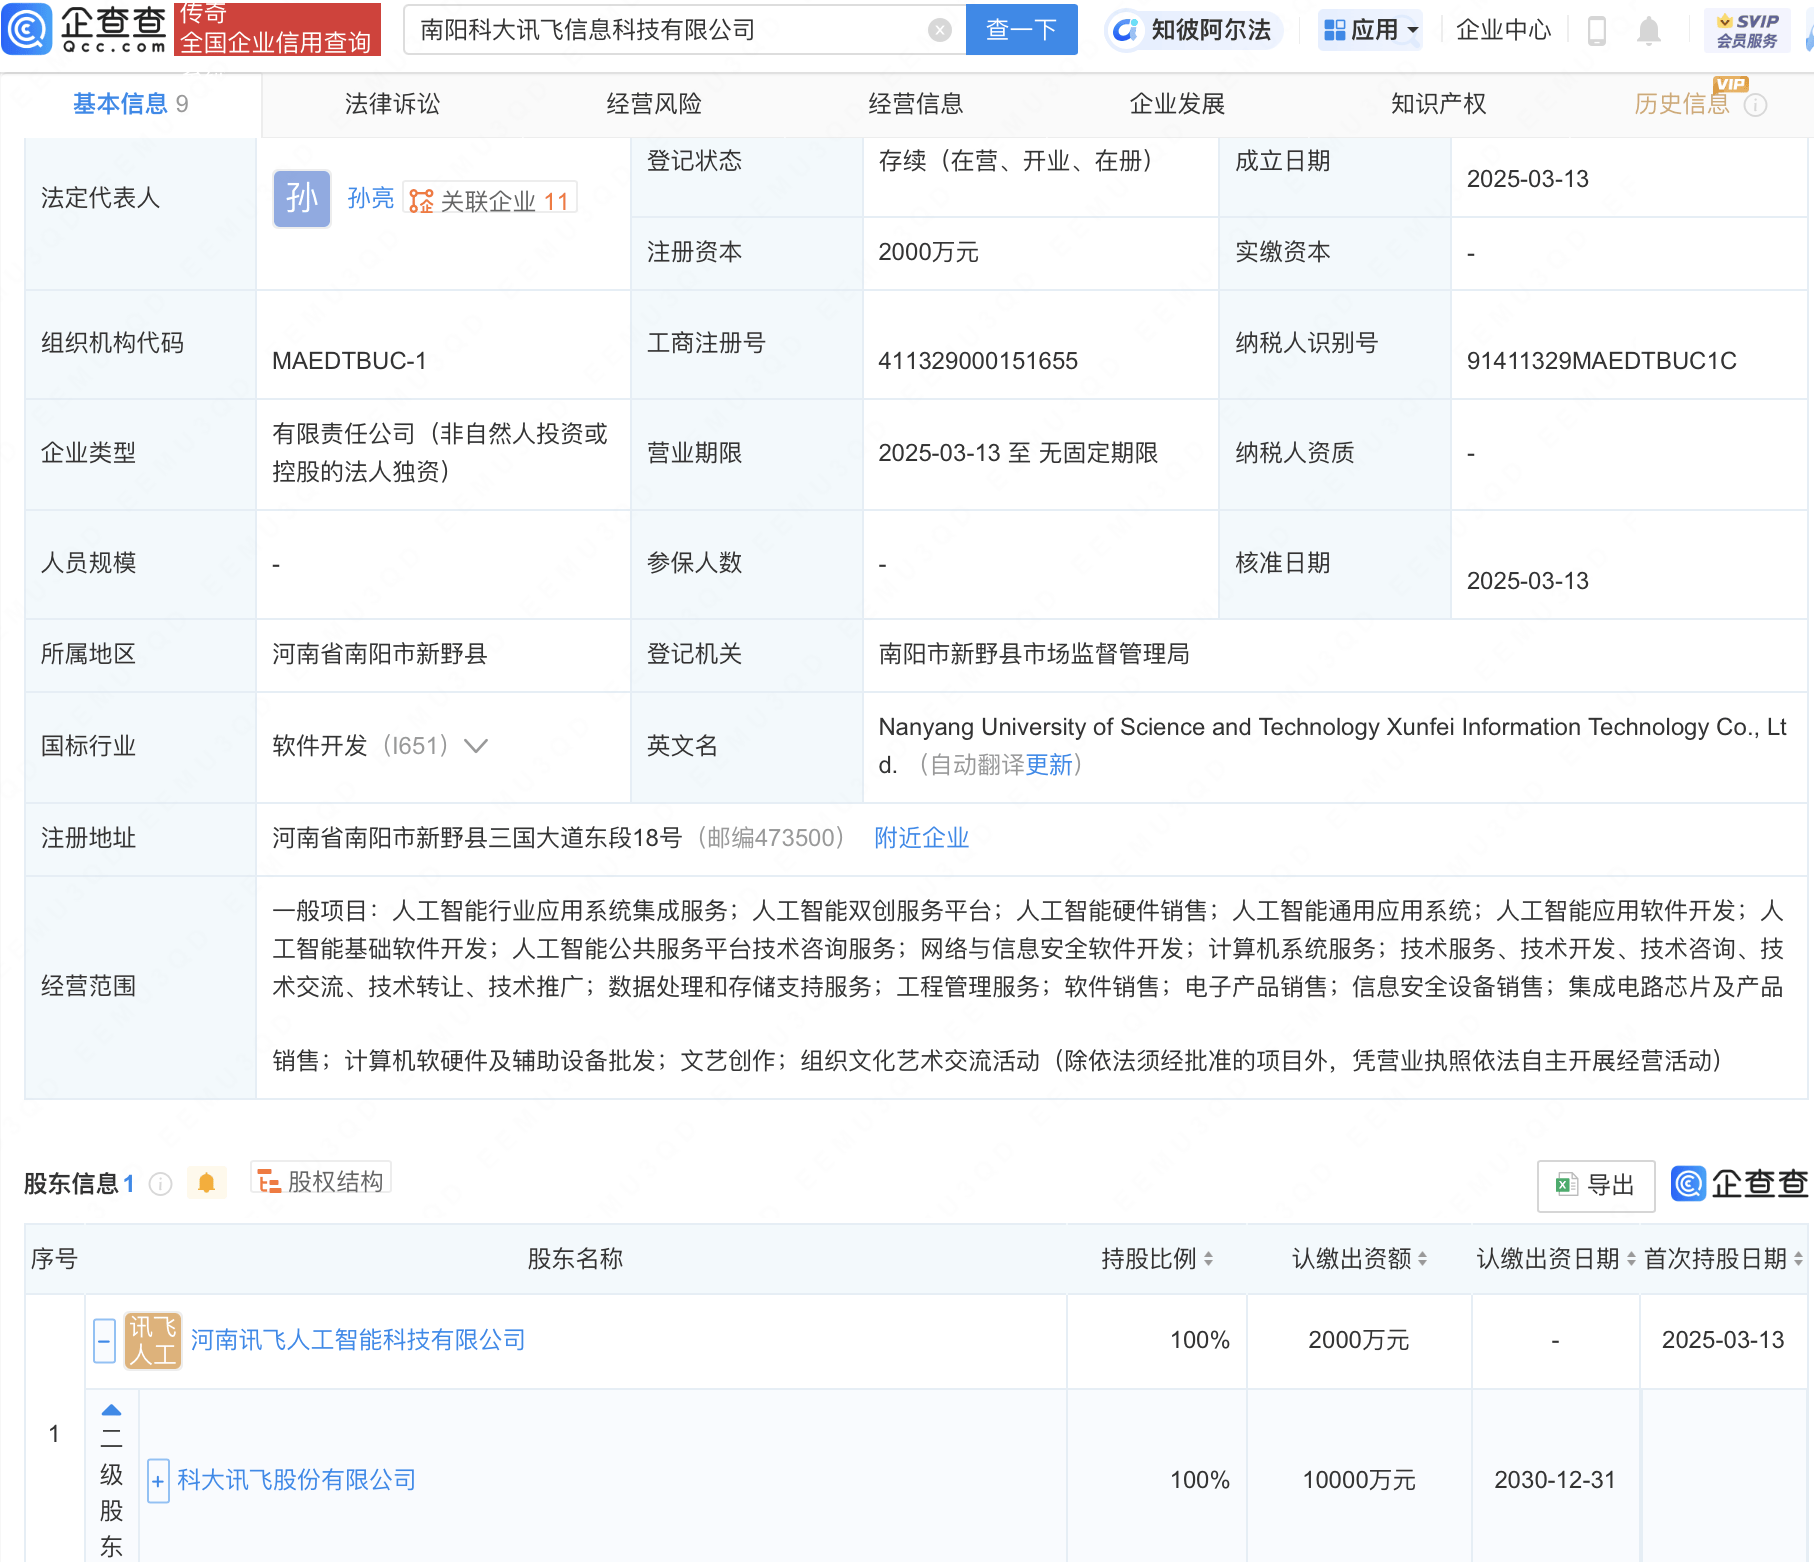Open 河南讯飞人工智能科技有限公司 link
1814x1562 pixels.
pos(358,1340)
